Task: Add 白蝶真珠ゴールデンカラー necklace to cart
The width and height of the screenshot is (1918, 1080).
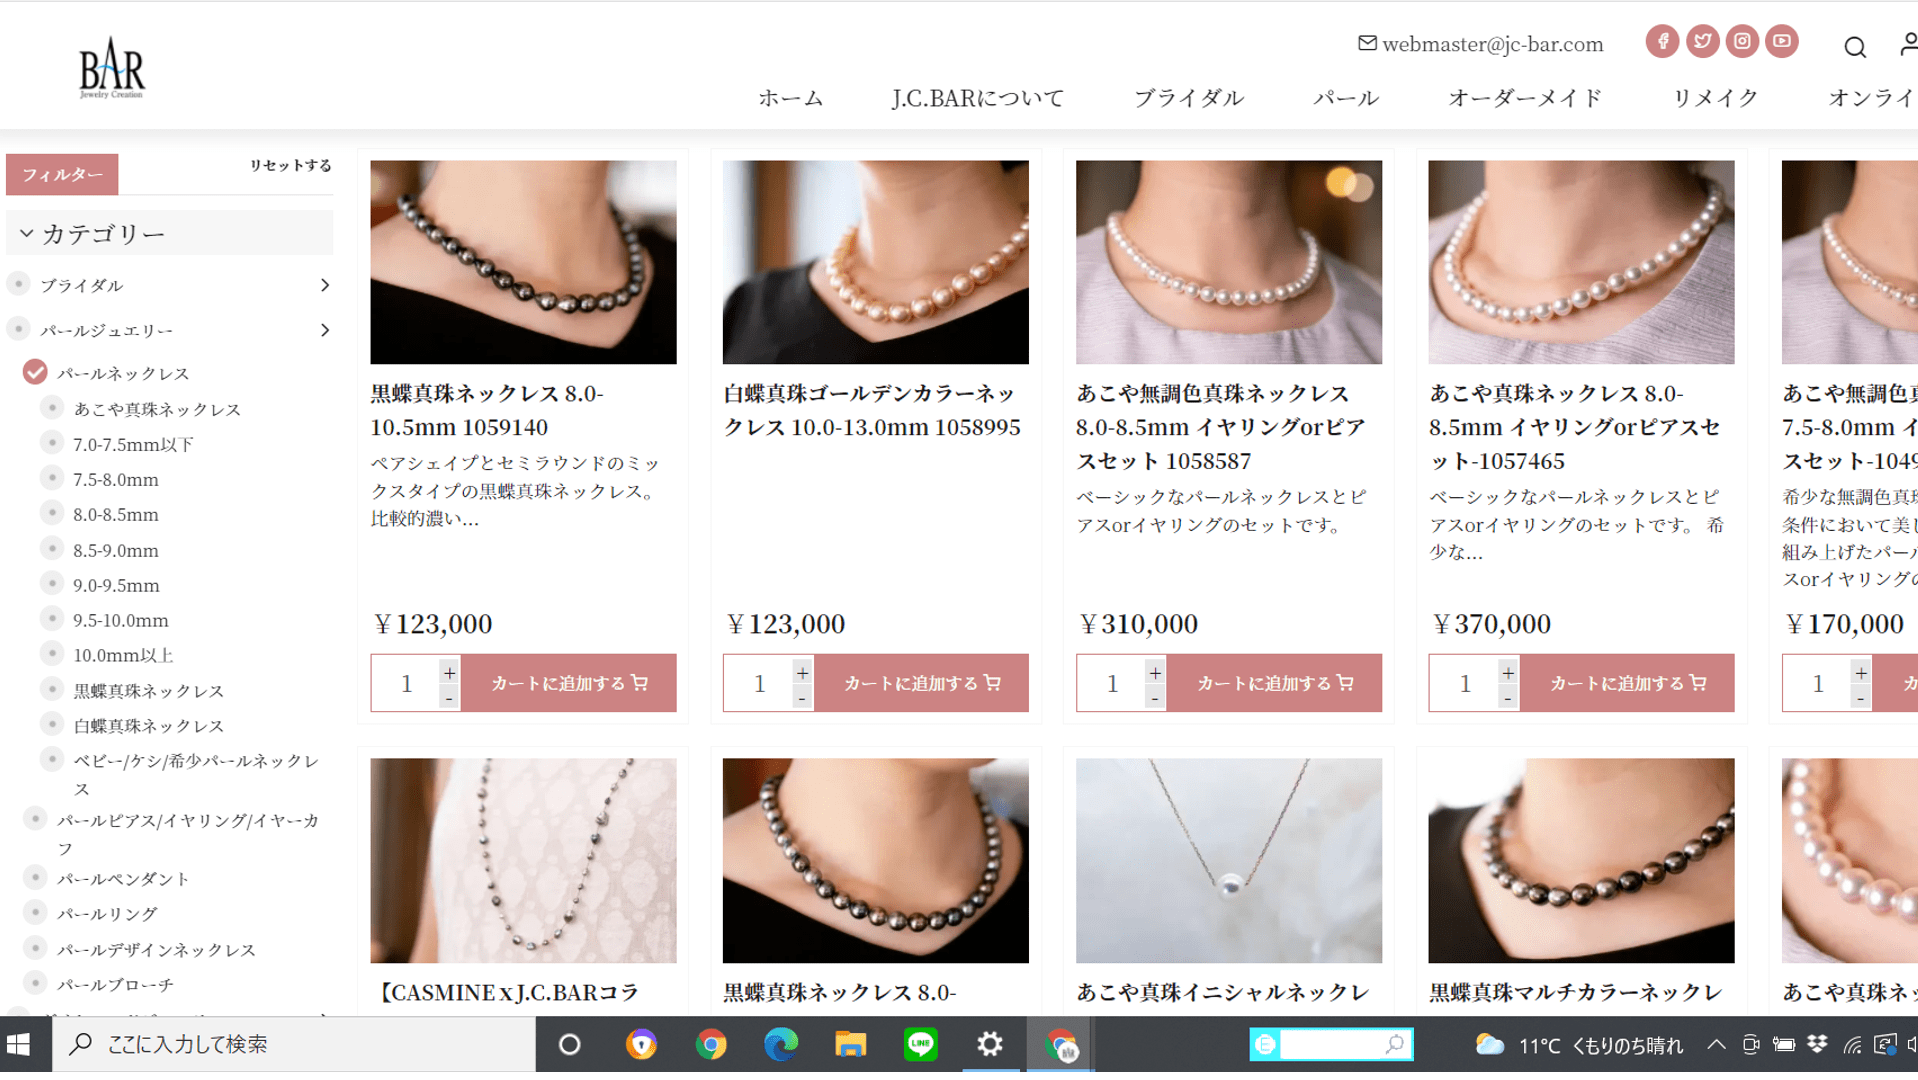Action: [x=921, y=683]
